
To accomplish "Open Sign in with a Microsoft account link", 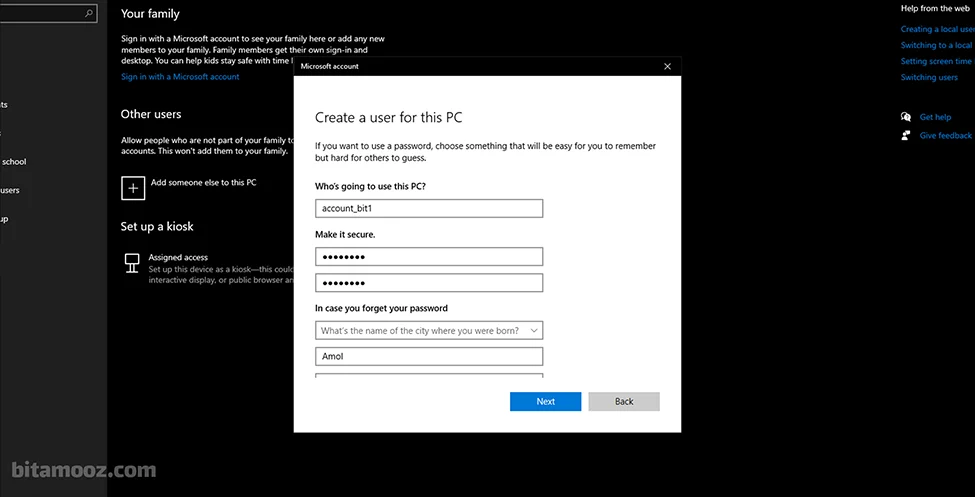I will pyautogui.click(x=180, y=77).
